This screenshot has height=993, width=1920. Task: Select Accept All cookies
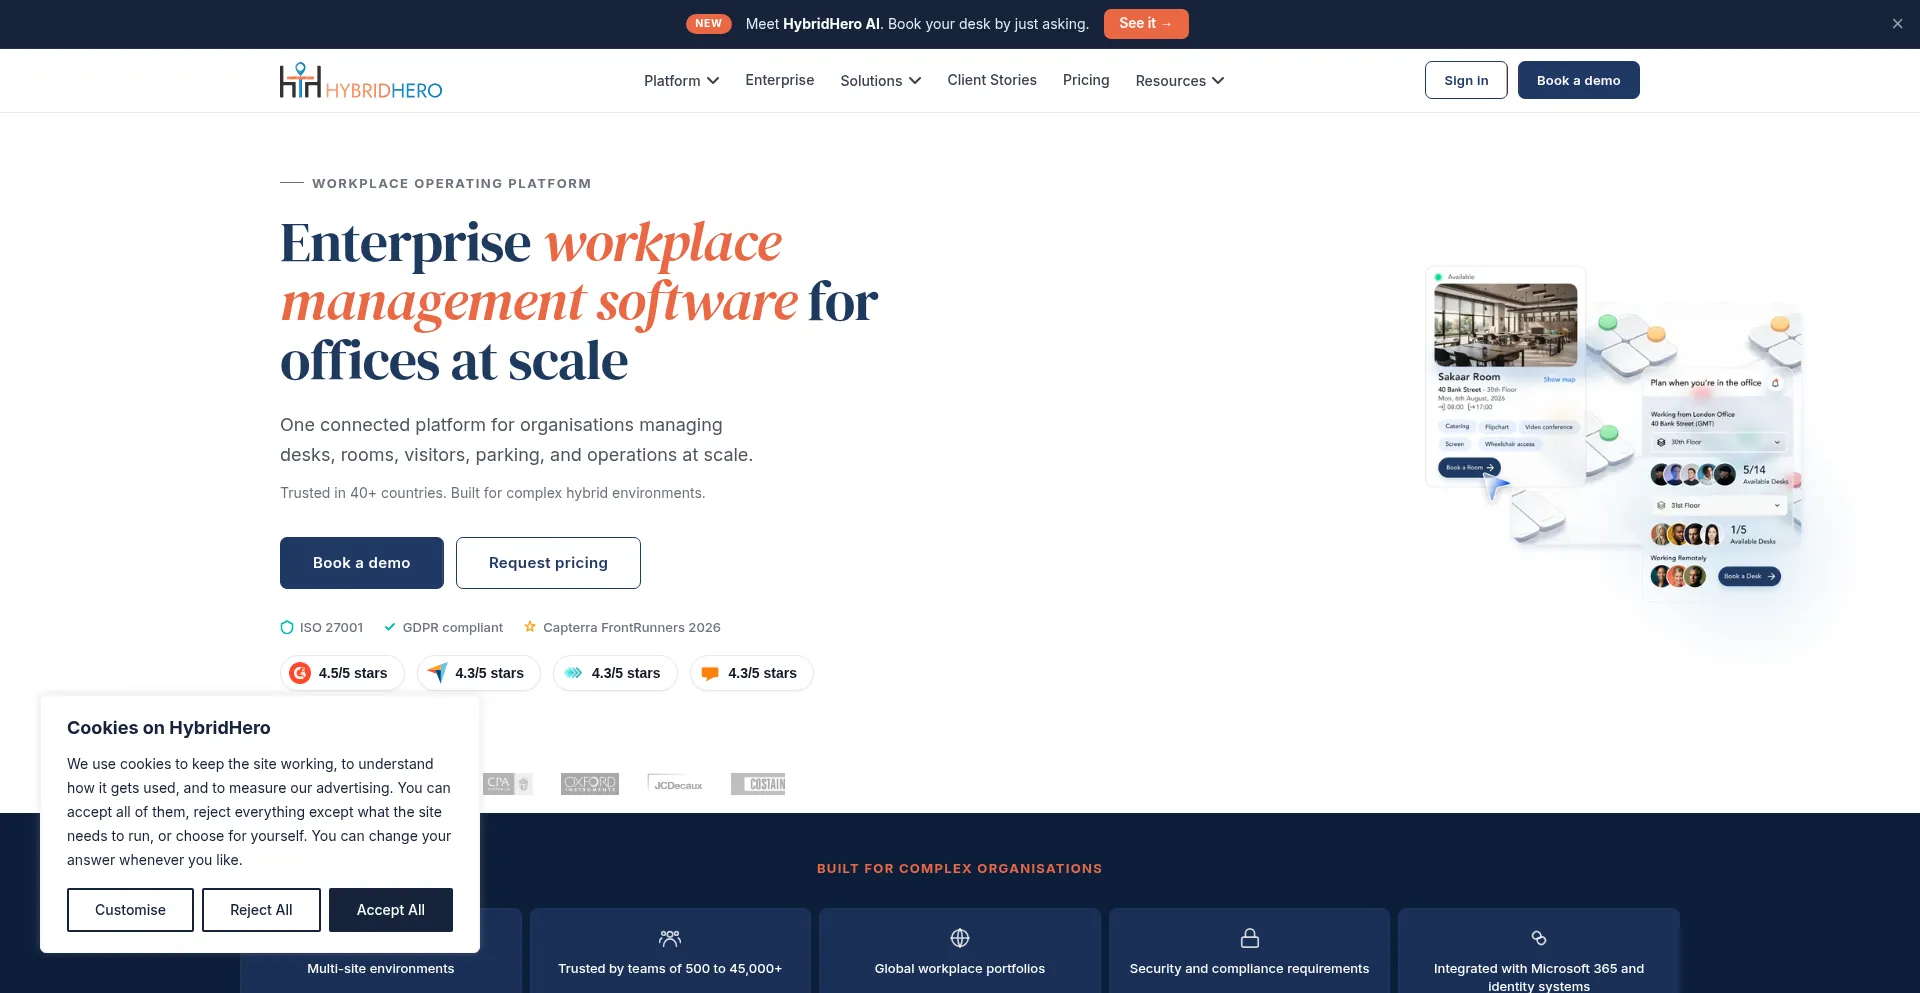click(x=391, y=910)
